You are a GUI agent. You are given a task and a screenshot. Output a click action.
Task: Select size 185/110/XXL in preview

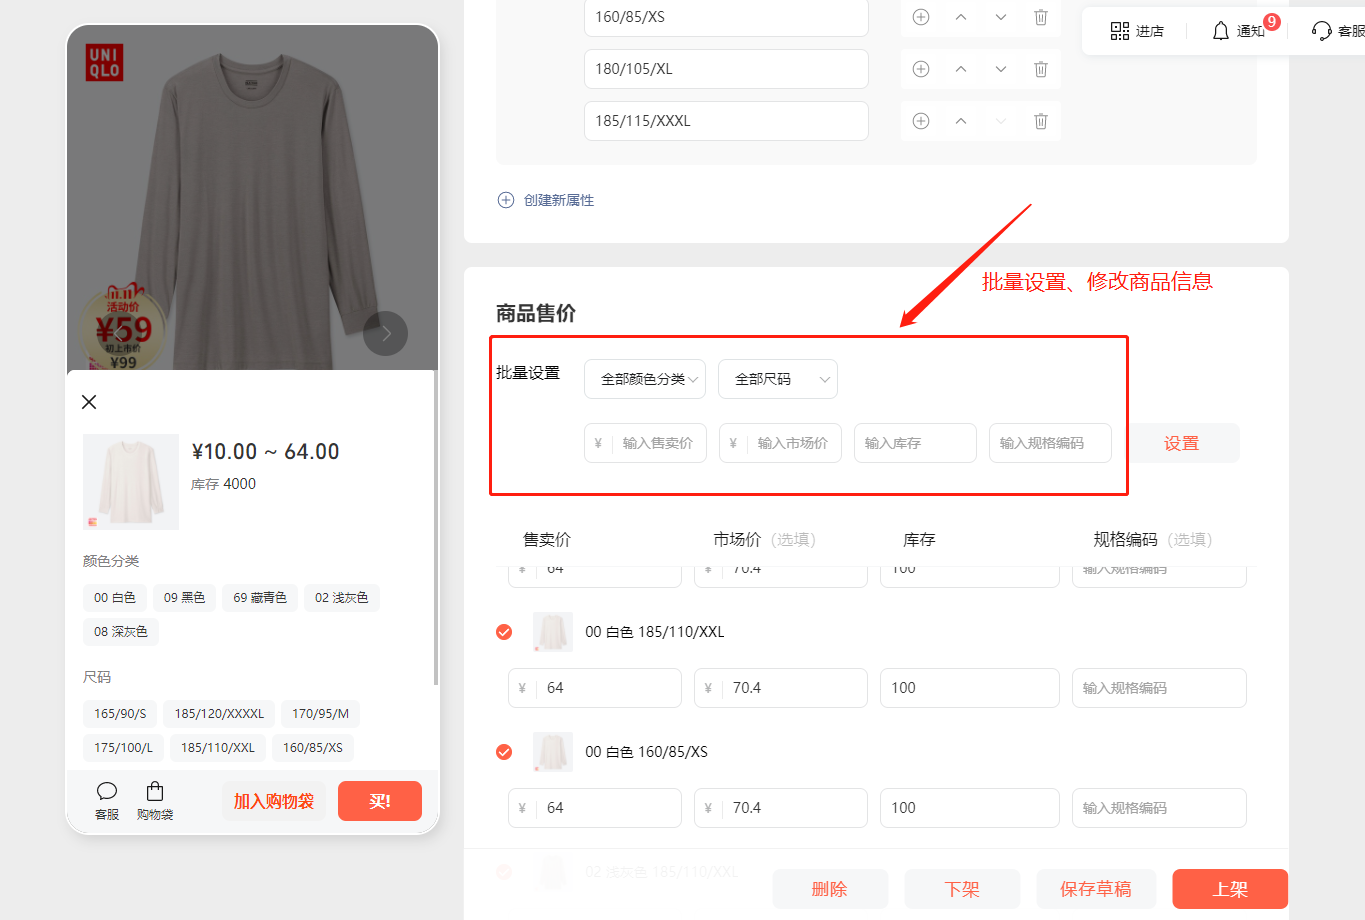click(218, 748)
